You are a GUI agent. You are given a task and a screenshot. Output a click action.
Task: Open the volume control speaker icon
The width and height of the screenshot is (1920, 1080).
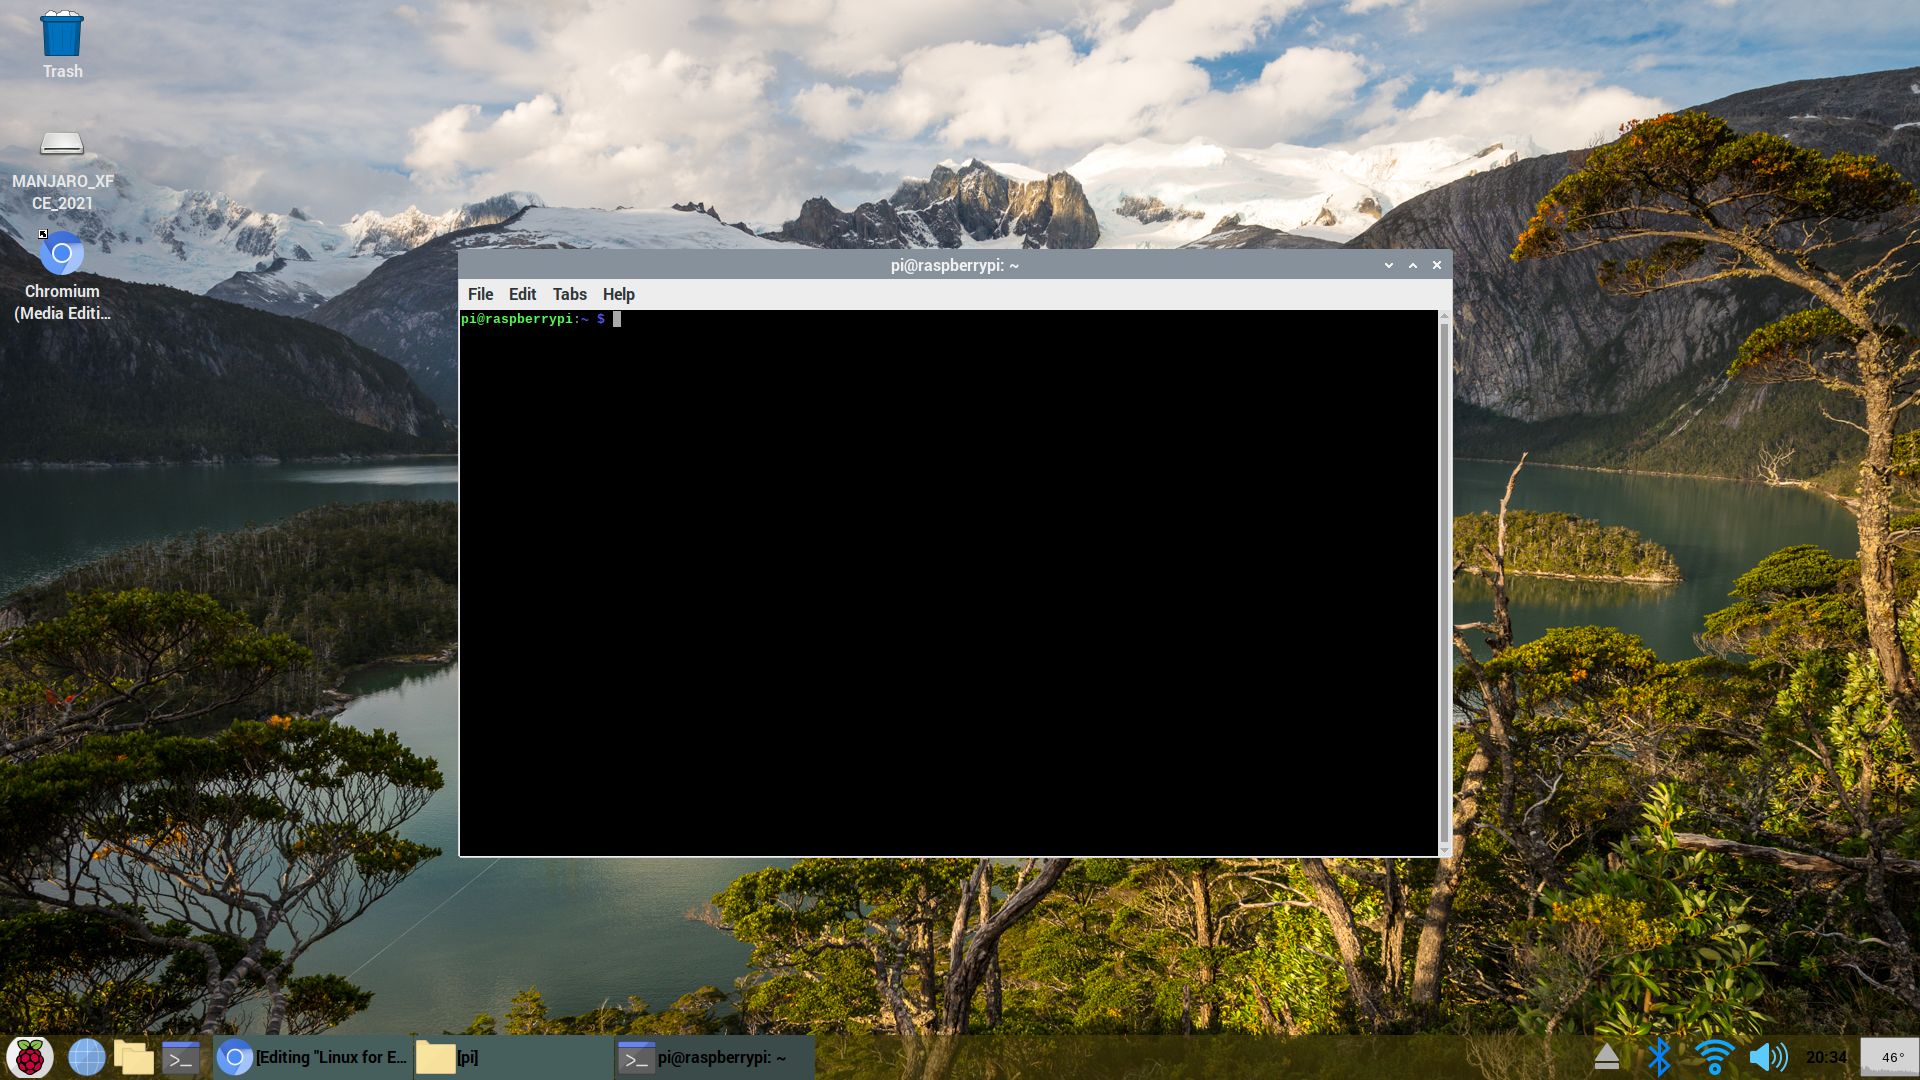click(1768, 1057)
